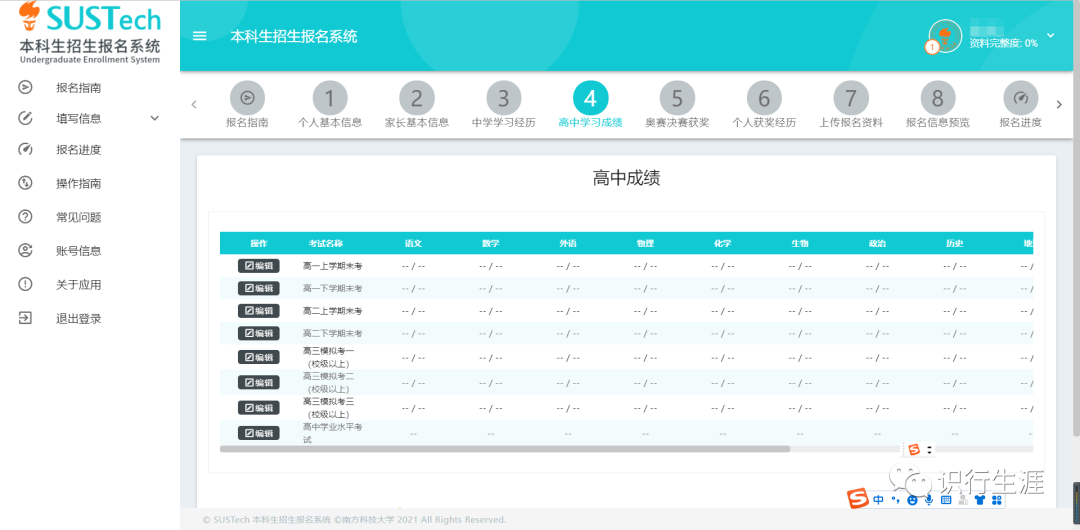This screenshot has width=1080, height=530.
Task: Click the table's horizontal scrollbar
Action: 505,449
